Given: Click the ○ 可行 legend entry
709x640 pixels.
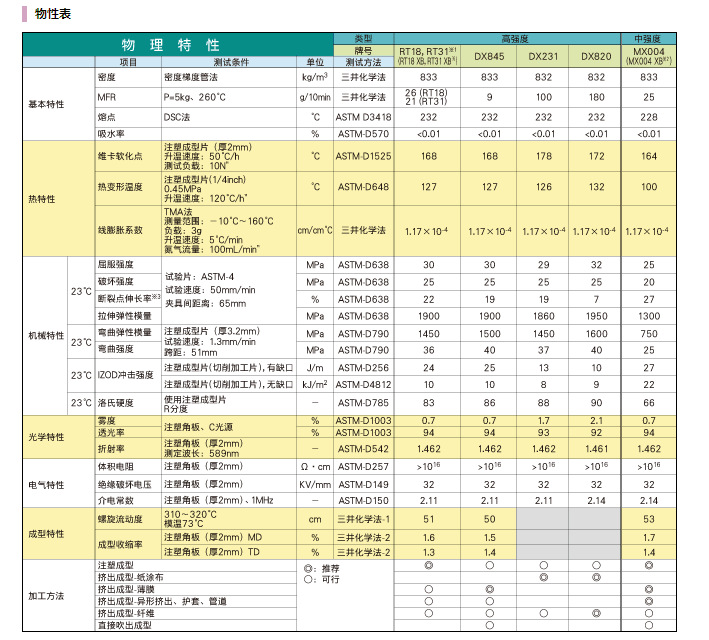Looking at the screenshot, I should click(x=322, y=579).
